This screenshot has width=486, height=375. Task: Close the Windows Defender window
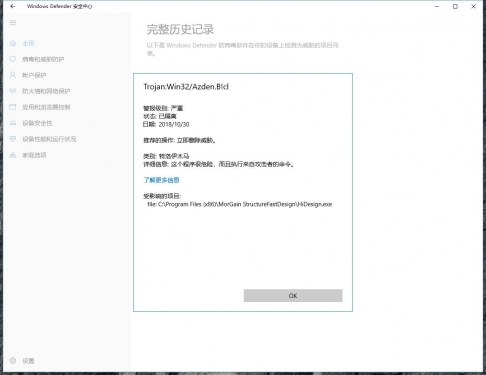(473, 6)
